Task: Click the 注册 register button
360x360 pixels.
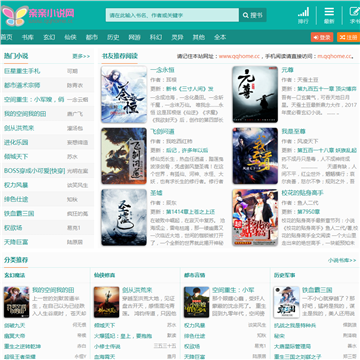Action: [348, 37]
